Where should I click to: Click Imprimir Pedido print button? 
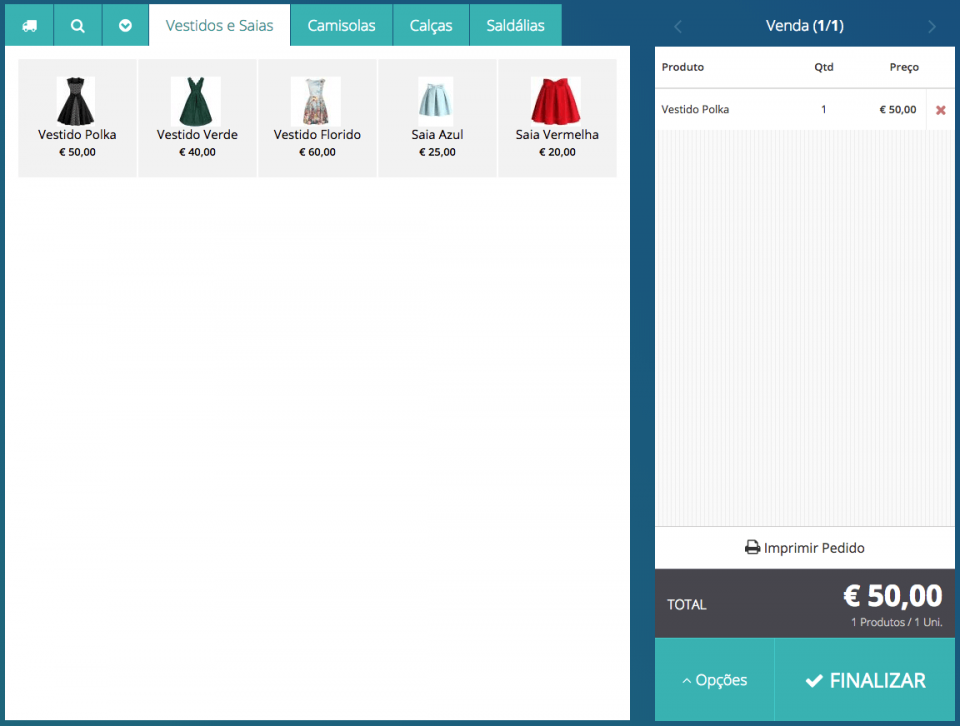(804, 548)
